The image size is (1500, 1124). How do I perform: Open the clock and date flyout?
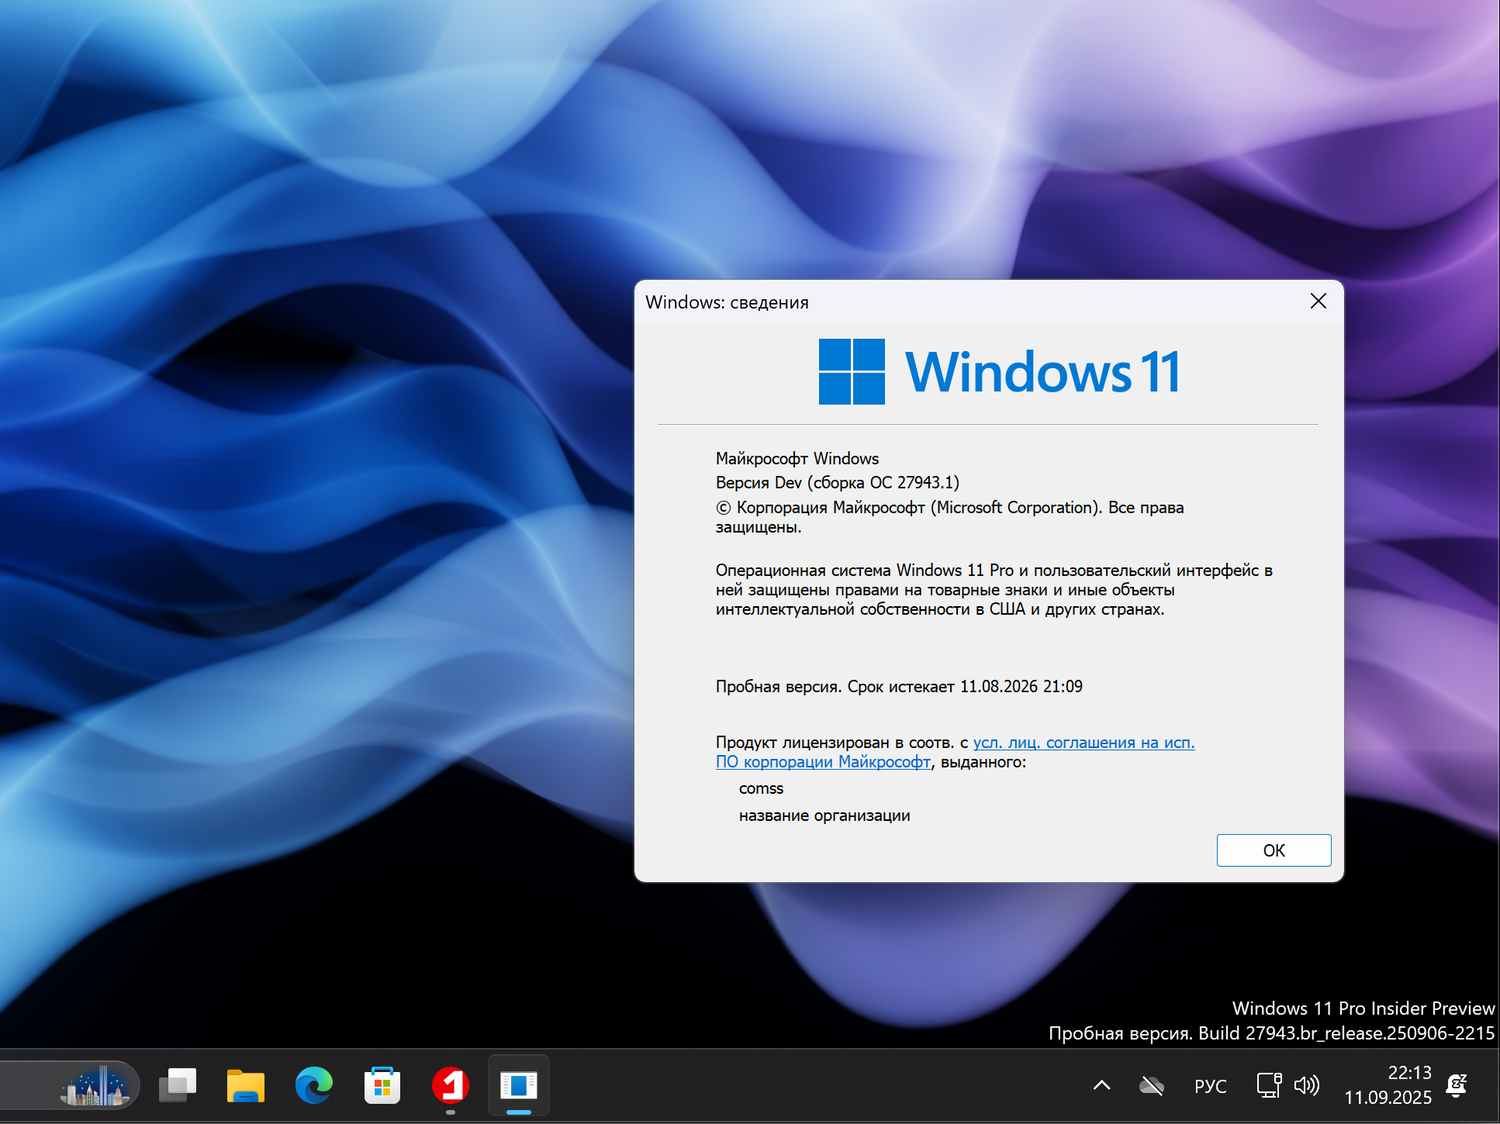1388,1085
